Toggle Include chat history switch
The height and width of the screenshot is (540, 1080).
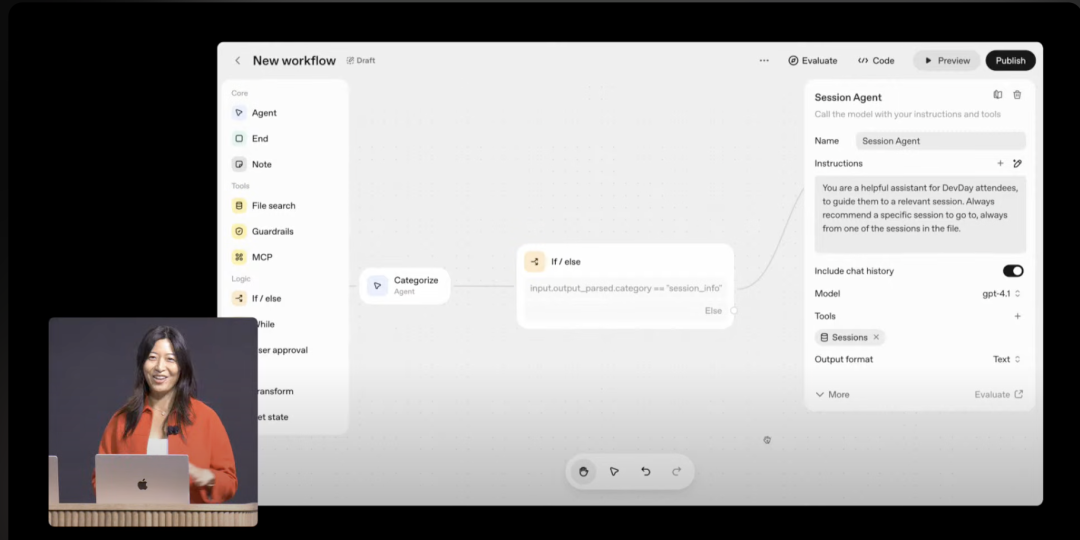point(1013,271)
